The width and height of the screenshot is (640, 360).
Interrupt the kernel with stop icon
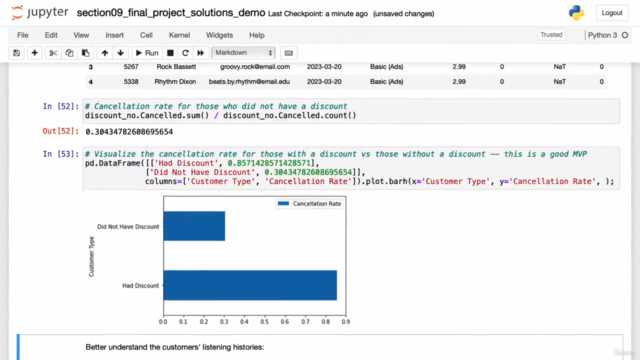click(x=170, y=53)
